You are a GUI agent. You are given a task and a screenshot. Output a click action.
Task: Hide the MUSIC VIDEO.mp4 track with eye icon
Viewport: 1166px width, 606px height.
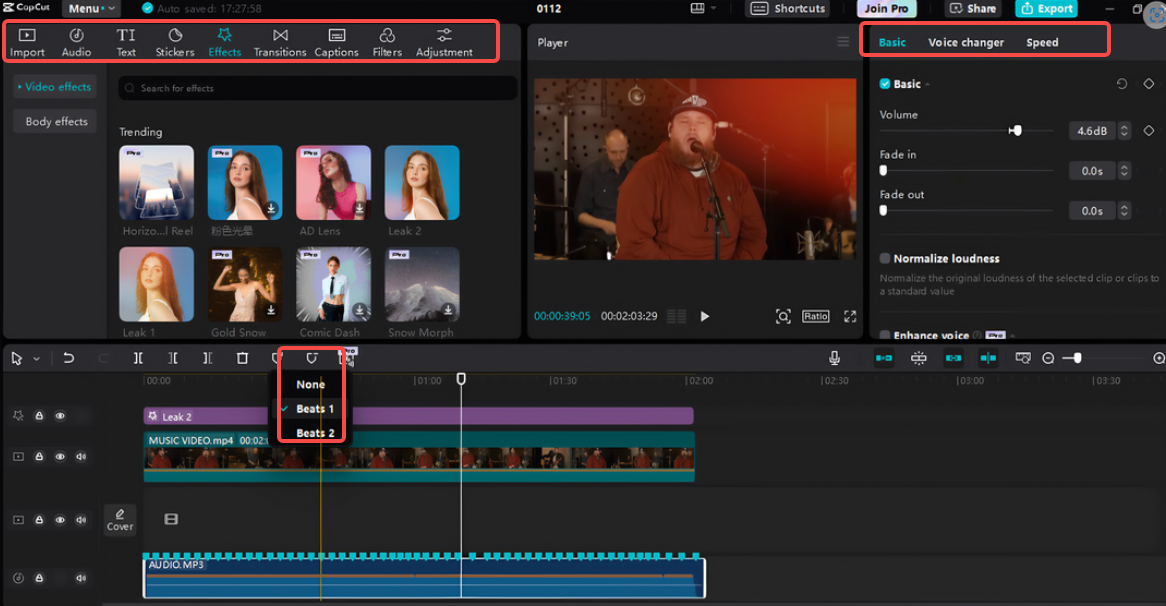click(60, 457)
